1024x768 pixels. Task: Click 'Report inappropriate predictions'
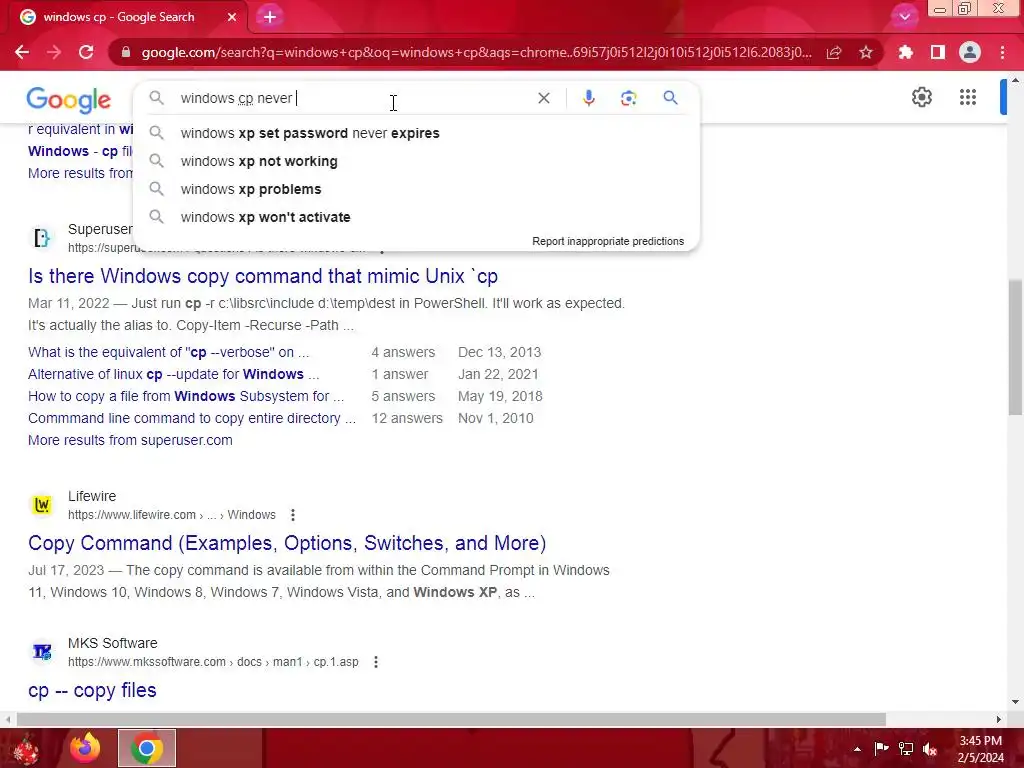tap(608, 241)
